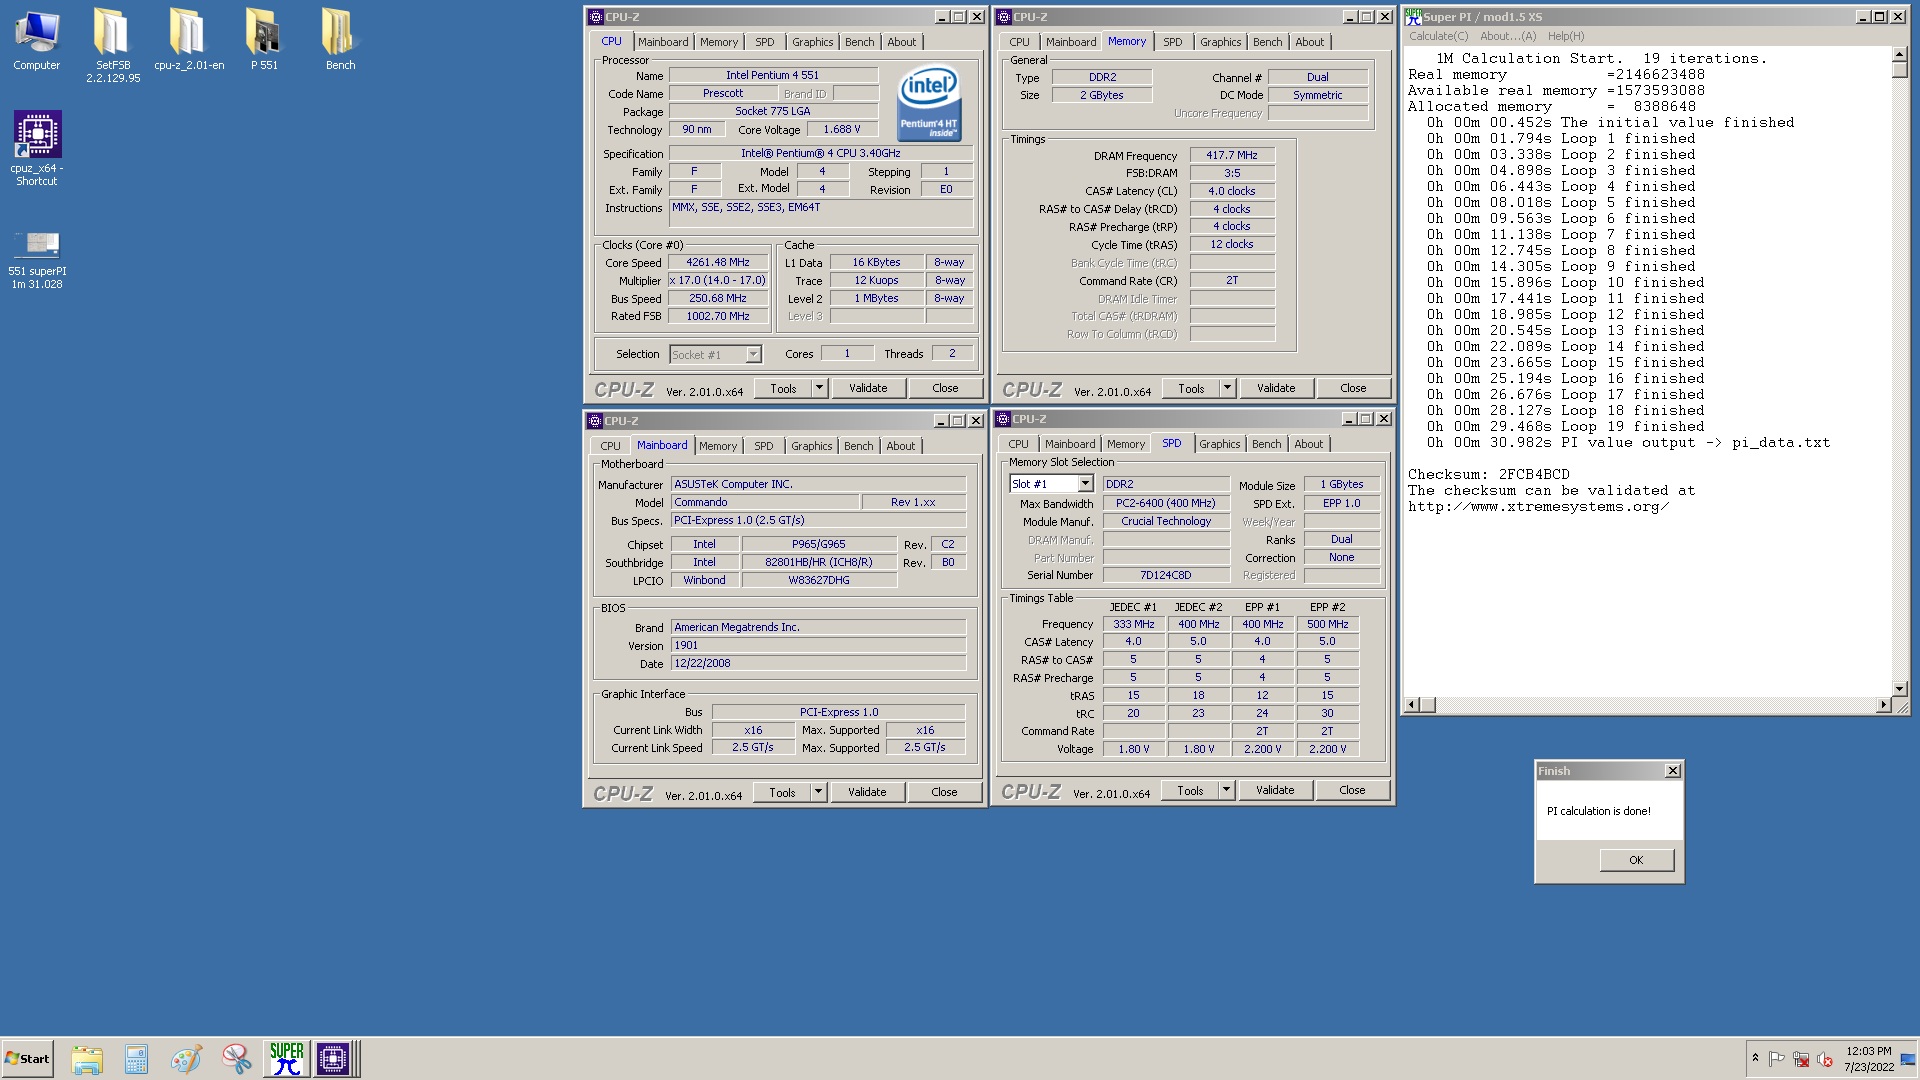Switch to About tab in SPD window
This screenshot has height=1080, width=1920.
pyautogui.click(x=1308, y=444)
